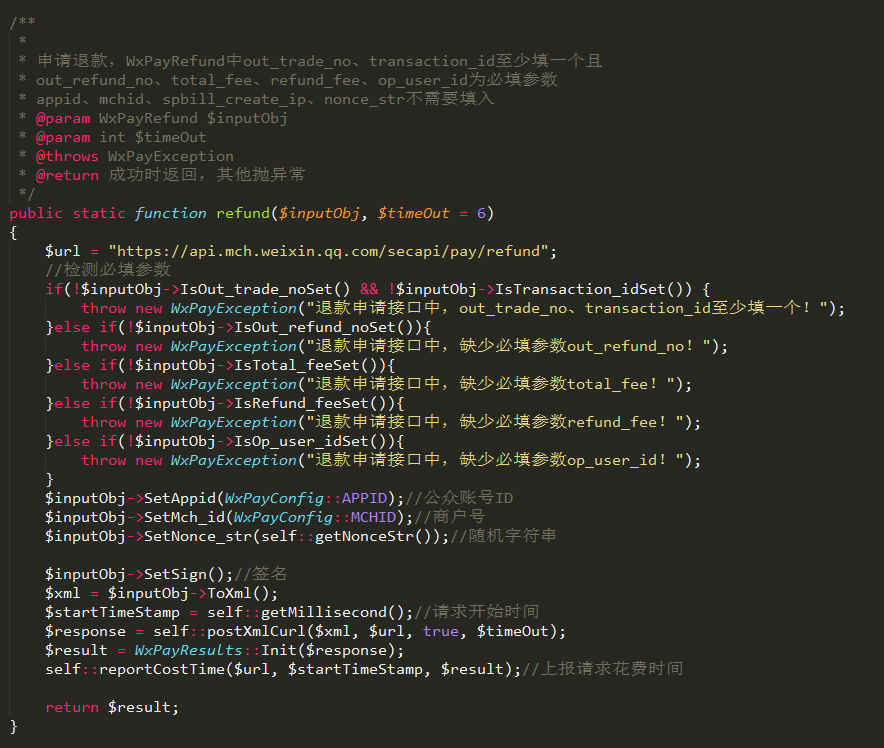Click the MCHID constant
The image size is (884, 748).
point(373,517)
